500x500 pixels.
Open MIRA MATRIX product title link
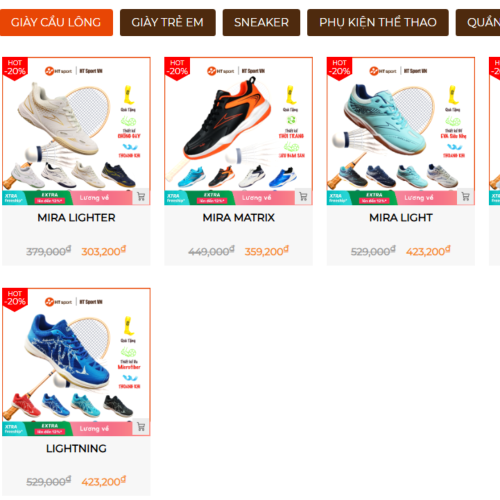pos(239,218)
